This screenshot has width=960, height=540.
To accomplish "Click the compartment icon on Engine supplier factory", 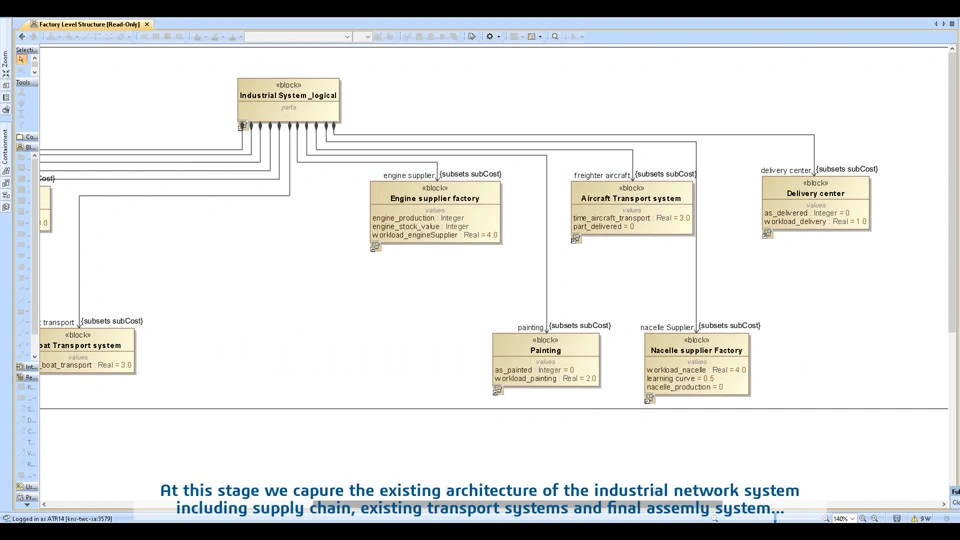I will coord(375,247).
